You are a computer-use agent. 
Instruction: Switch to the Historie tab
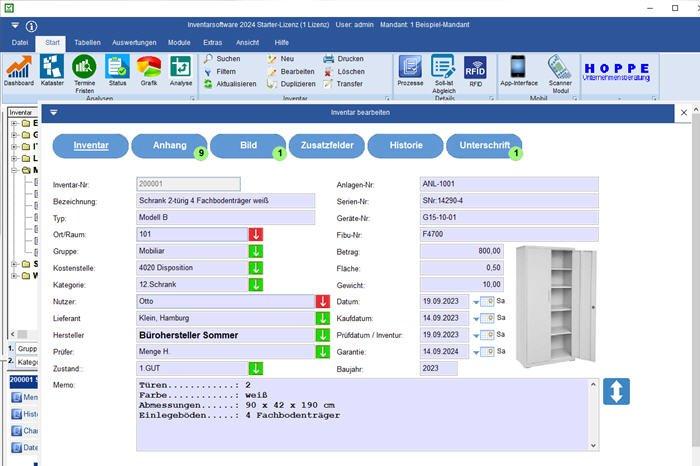(405, 145)
